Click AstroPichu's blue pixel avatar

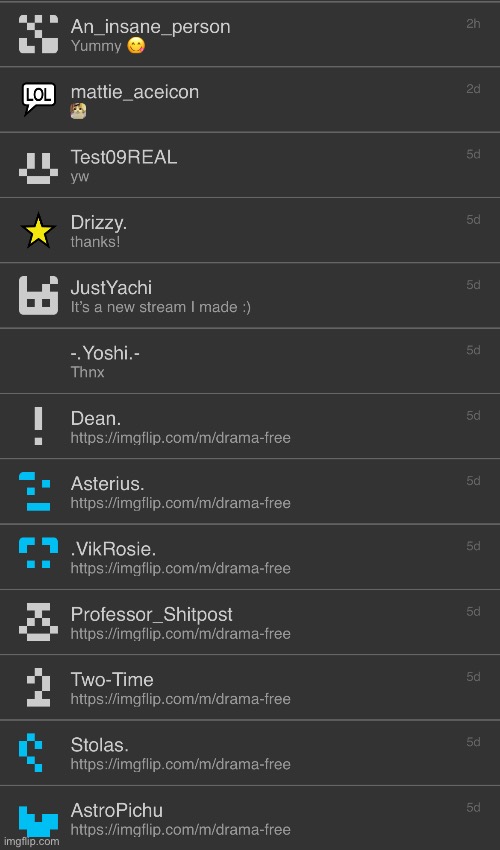pyautogui.click(x=39, y=821)
